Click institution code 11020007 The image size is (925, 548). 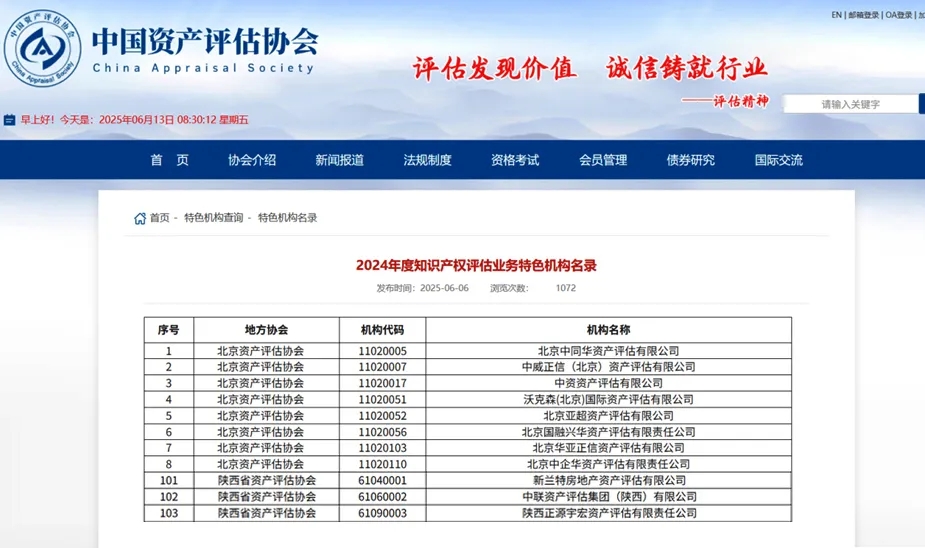[382, 367]
